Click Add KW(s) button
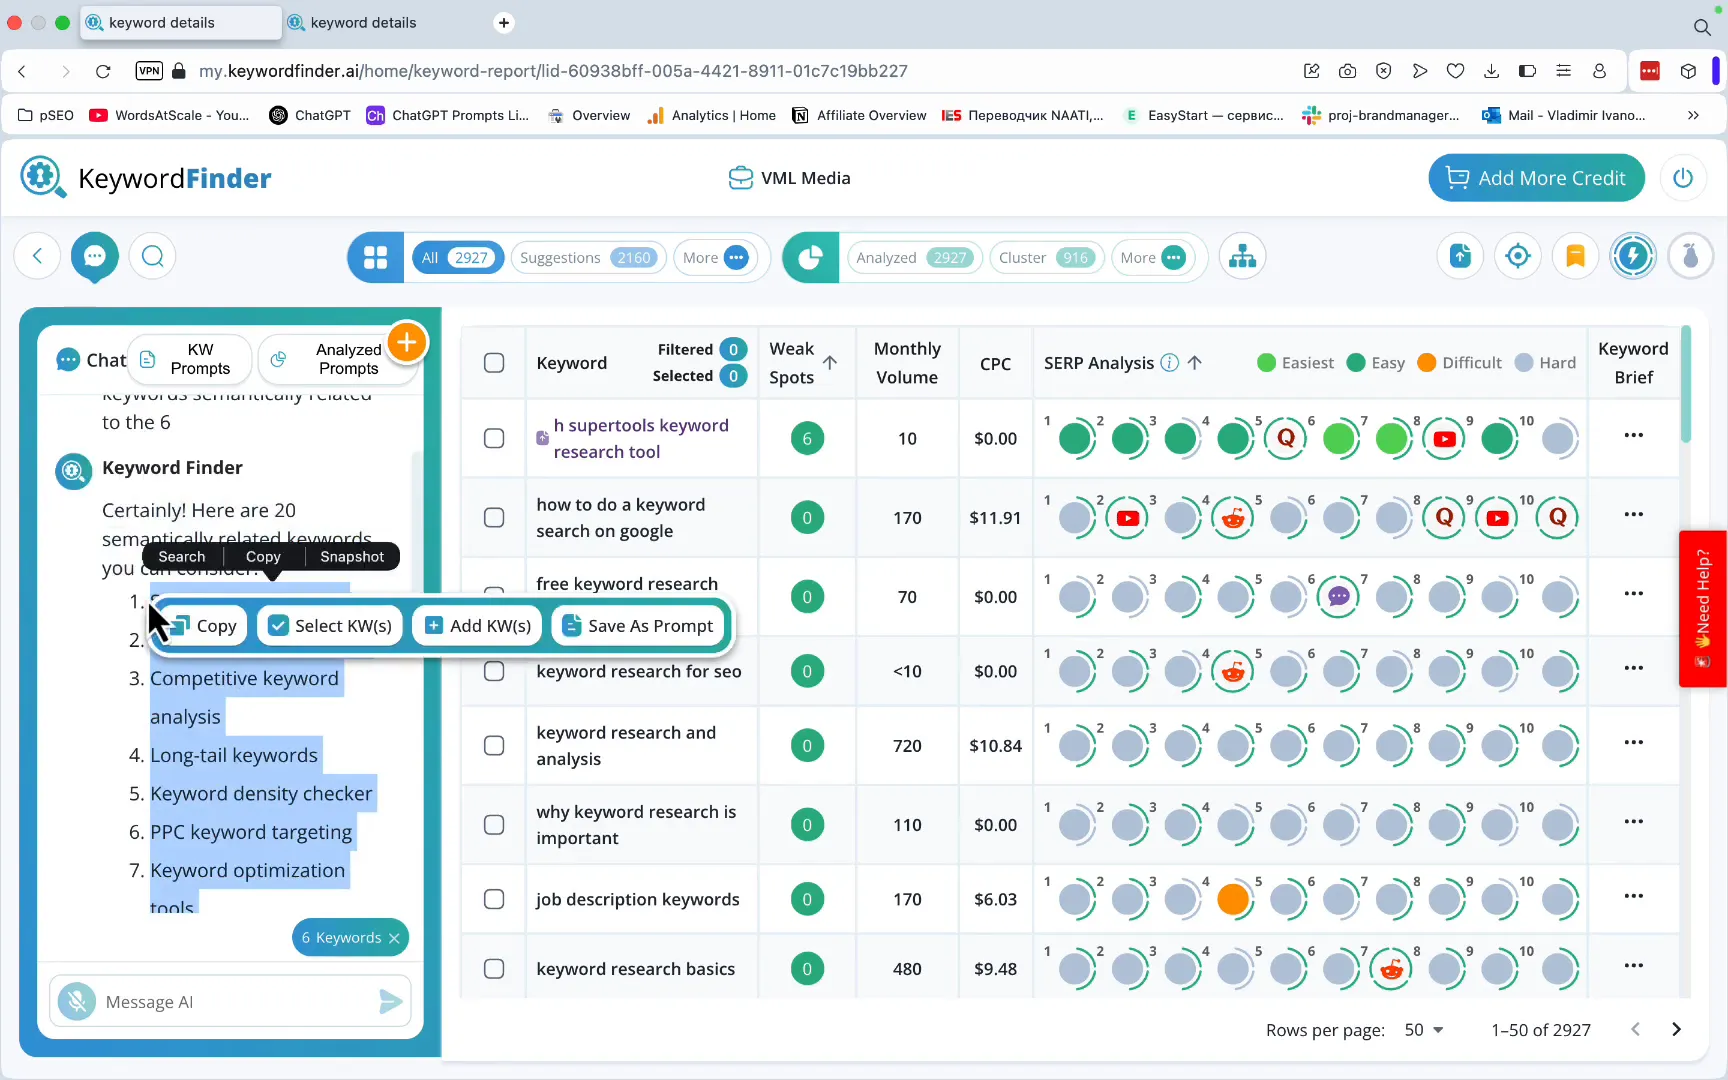The height and width of the screenshot is (1080, 1728). [x=478, y=626]
